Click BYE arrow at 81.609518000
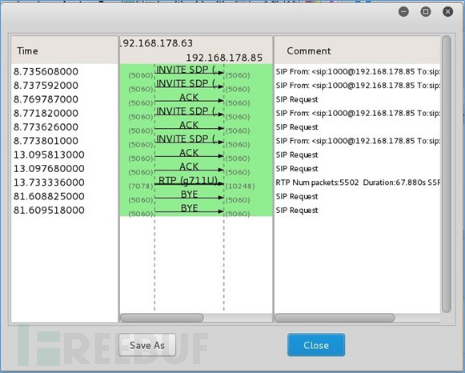Viewport: 465px width, 373px height. [189, 209]
